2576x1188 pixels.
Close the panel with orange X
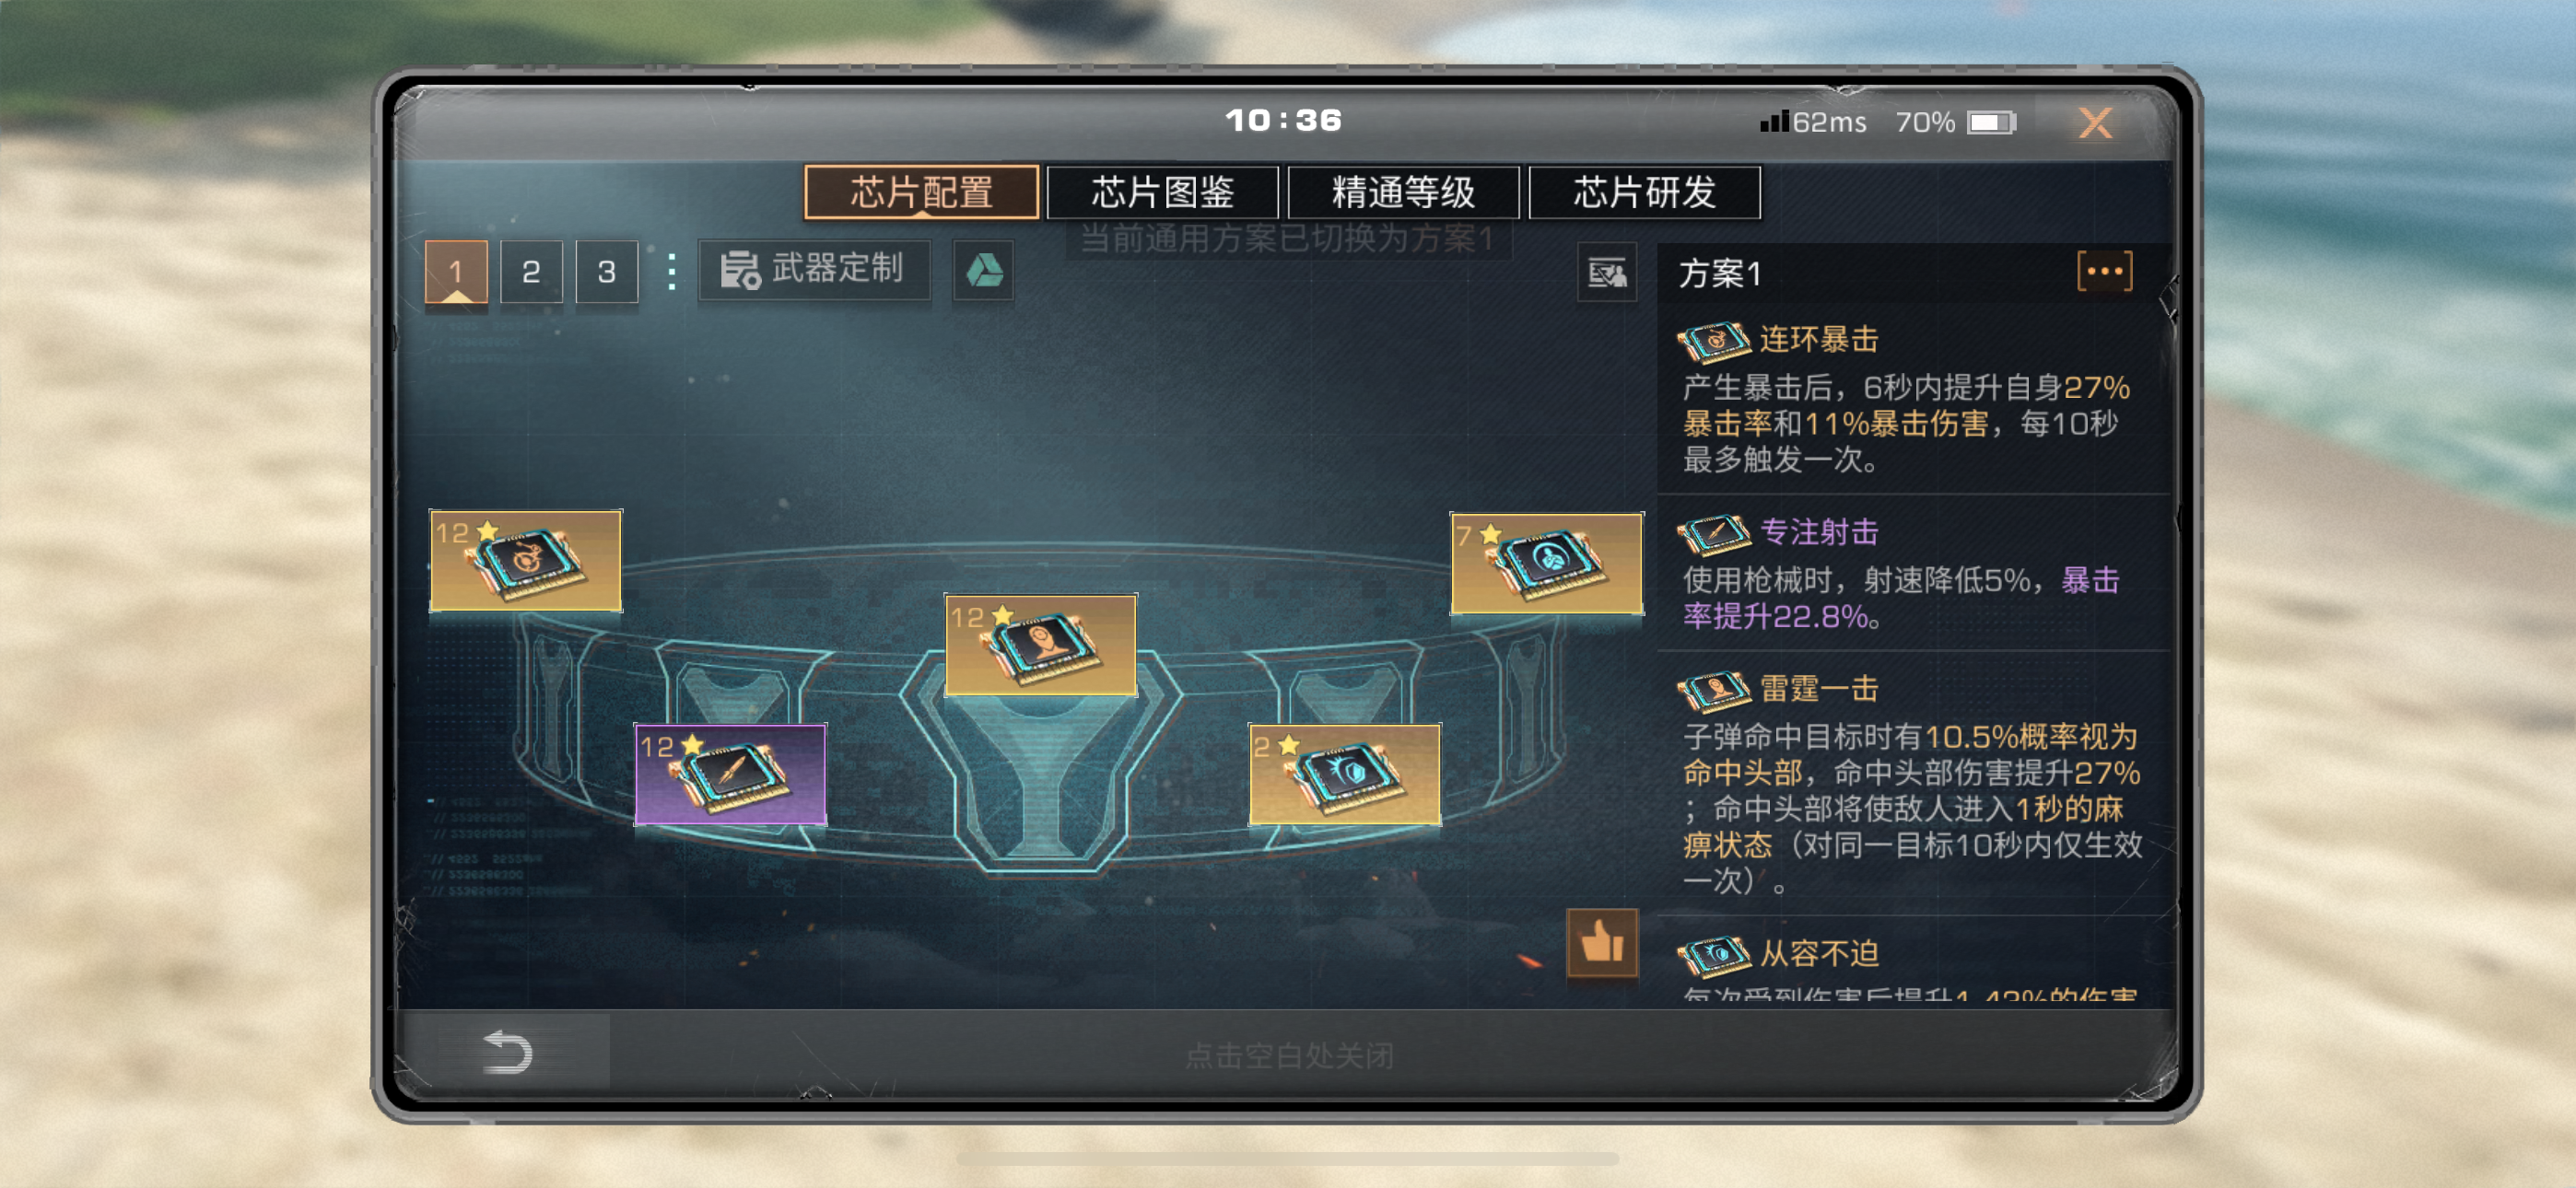point(2095,123)
